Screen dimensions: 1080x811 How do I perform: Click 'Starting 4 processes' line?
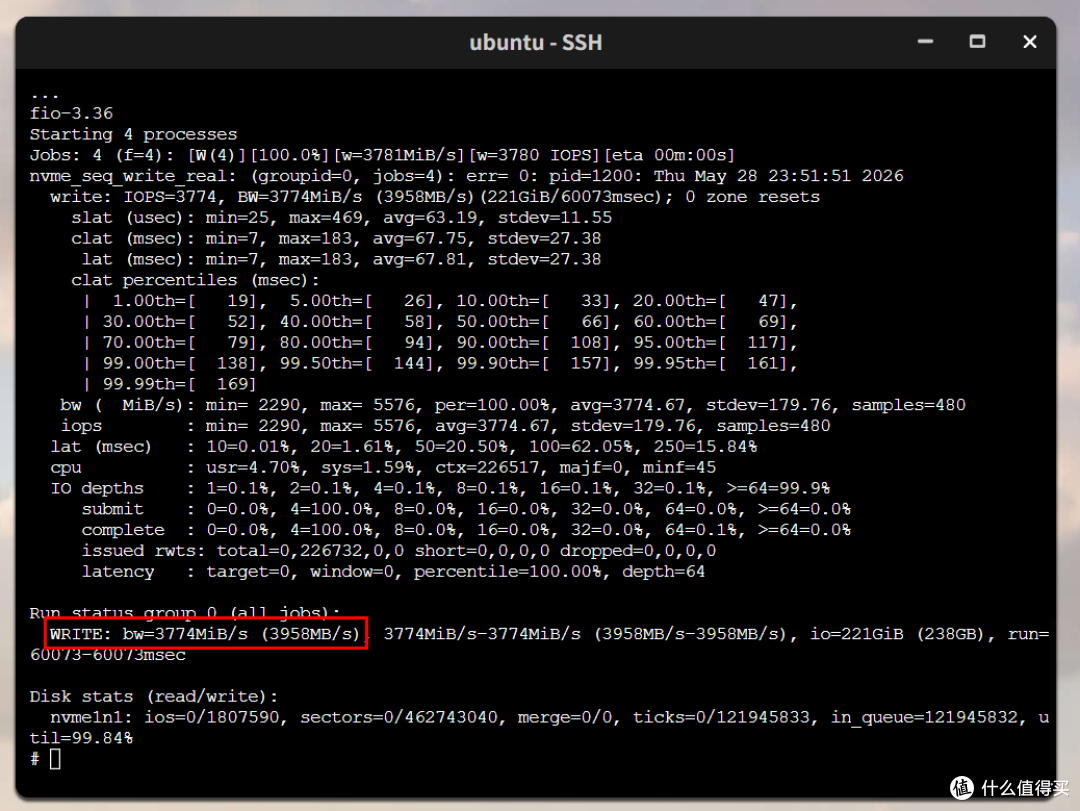pyautogui.click(x=133, y=134)
